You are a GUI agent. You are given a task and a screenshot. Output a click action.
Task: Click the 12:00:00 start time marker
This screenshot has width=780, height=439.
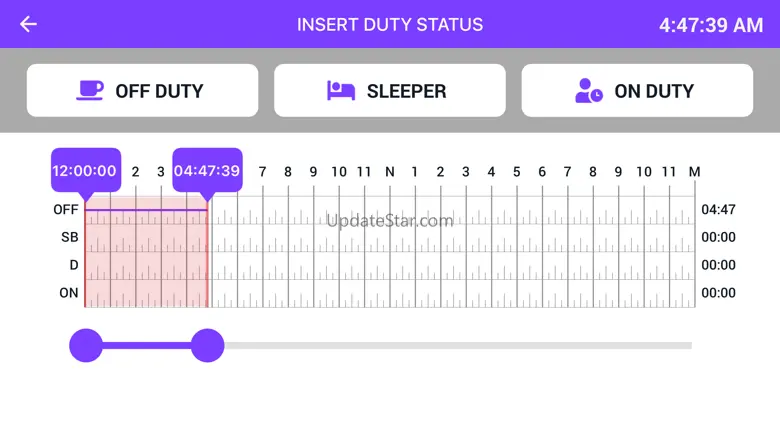(x=85, y=170)
